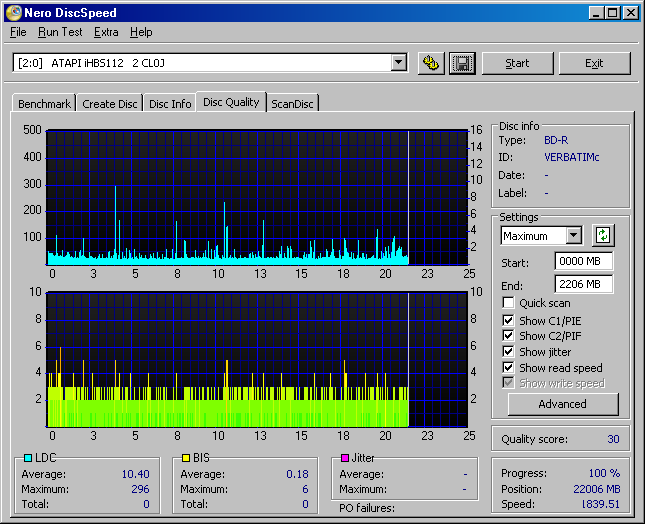Click the cyan LDC legend swatch
The width and height of the screenshot is (645, 524).
point(28,458)
